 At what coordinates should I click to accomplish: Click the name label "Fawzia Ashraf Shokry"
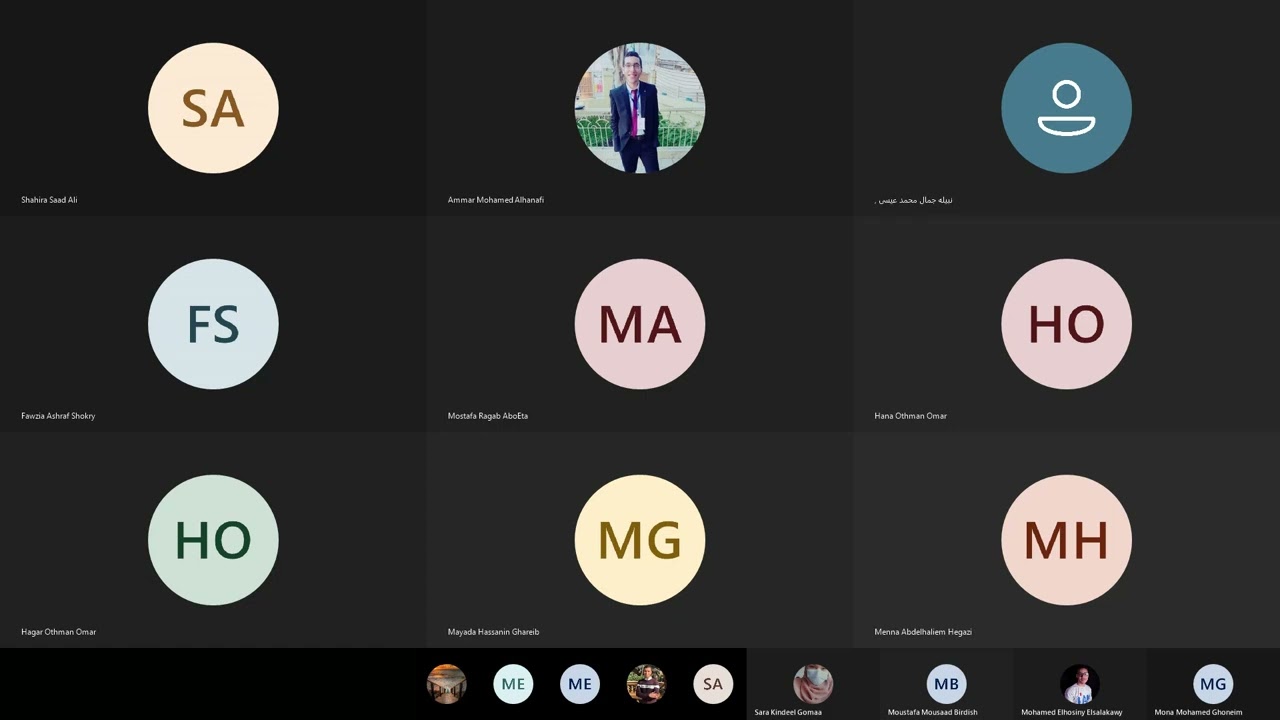(58, 416)
